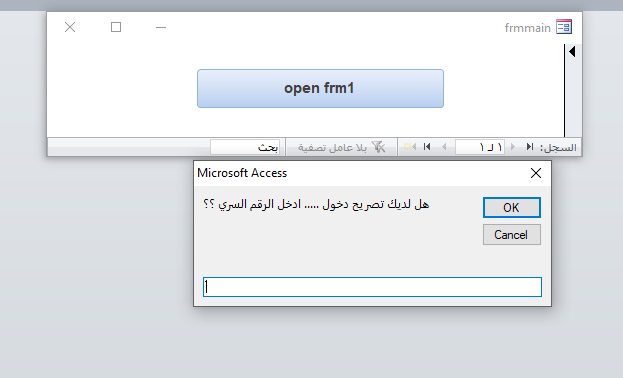Viewport: 623px width, 378px height.
Task: Select the record selector black arrow
Action: (x=572, y=51)
